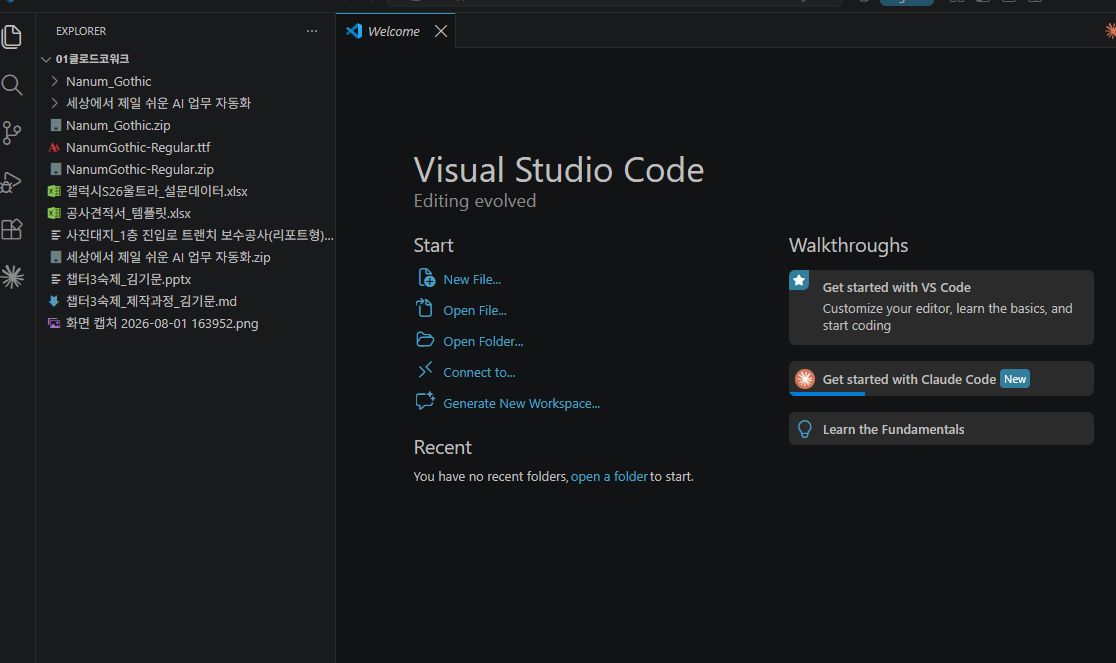
Task: Click the Excel icon beside 공사견적서_템플릿.xlsx
Action: click(54, 213)
